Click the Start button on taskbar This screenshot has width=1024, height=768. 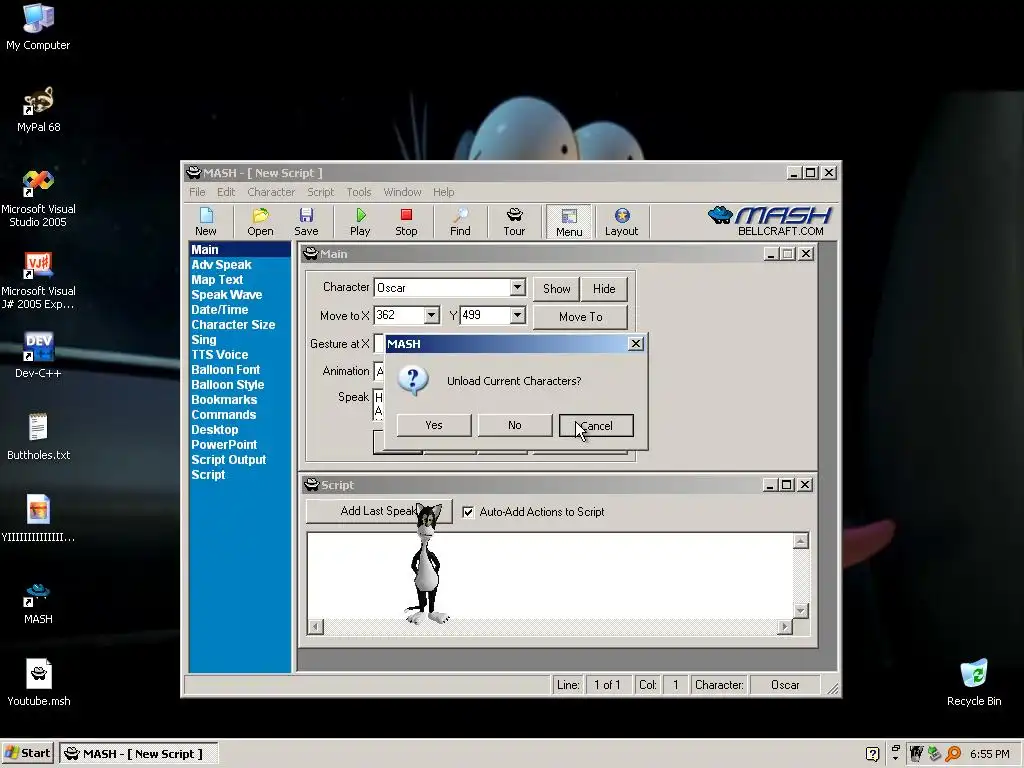(x=27, y=754)
